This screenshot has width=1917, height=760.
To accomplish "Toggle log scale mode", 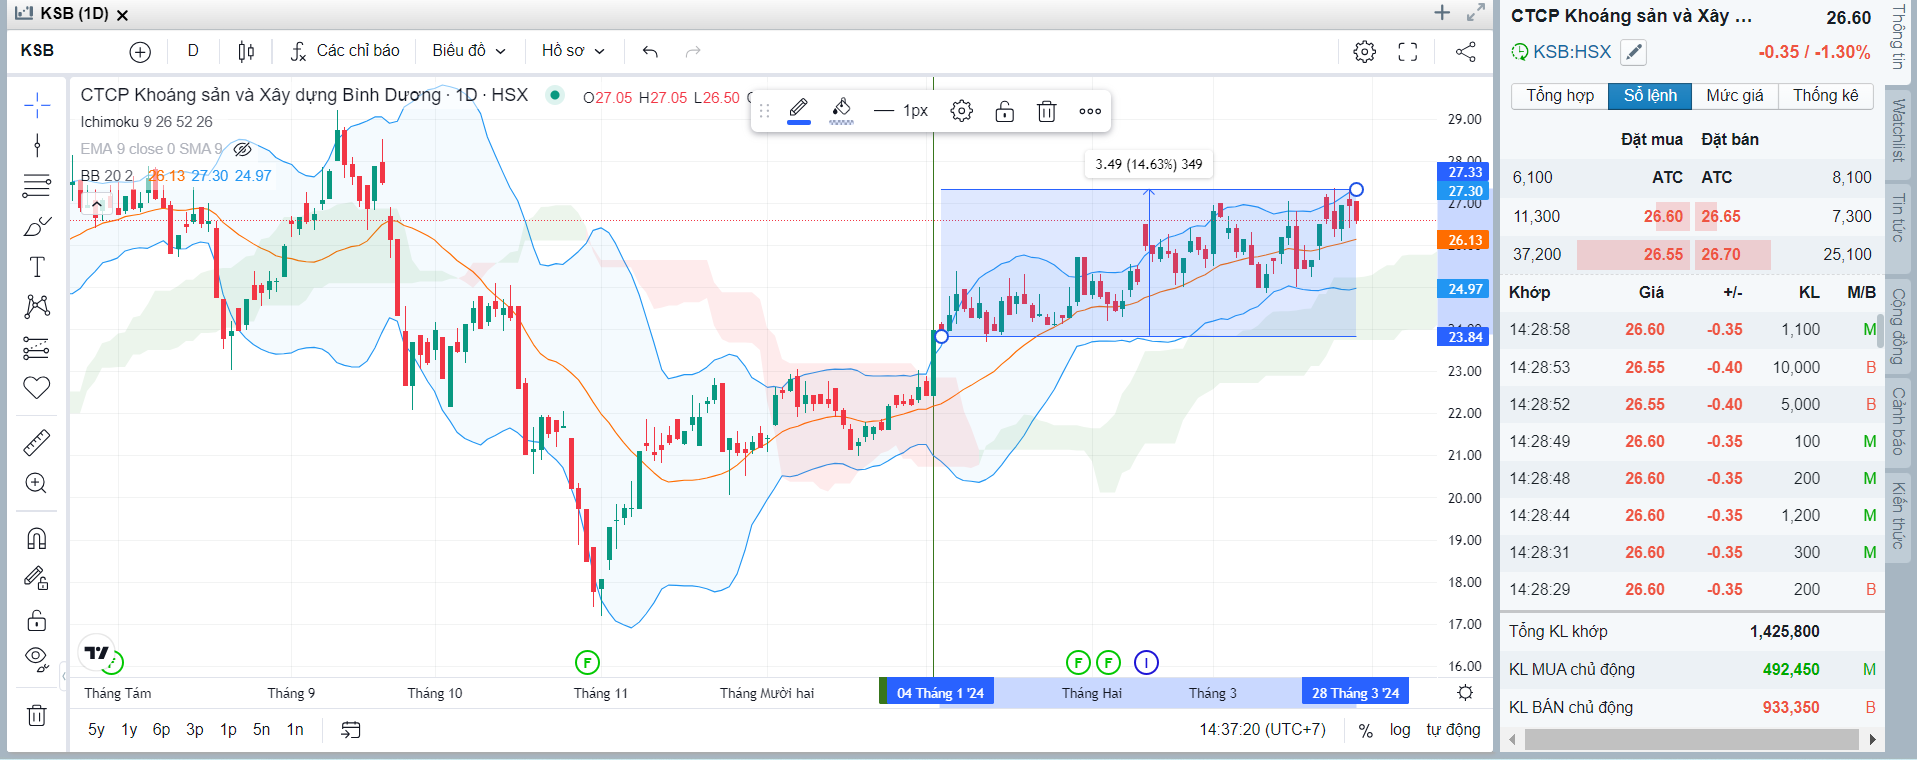I will (x=1400, y=730).
